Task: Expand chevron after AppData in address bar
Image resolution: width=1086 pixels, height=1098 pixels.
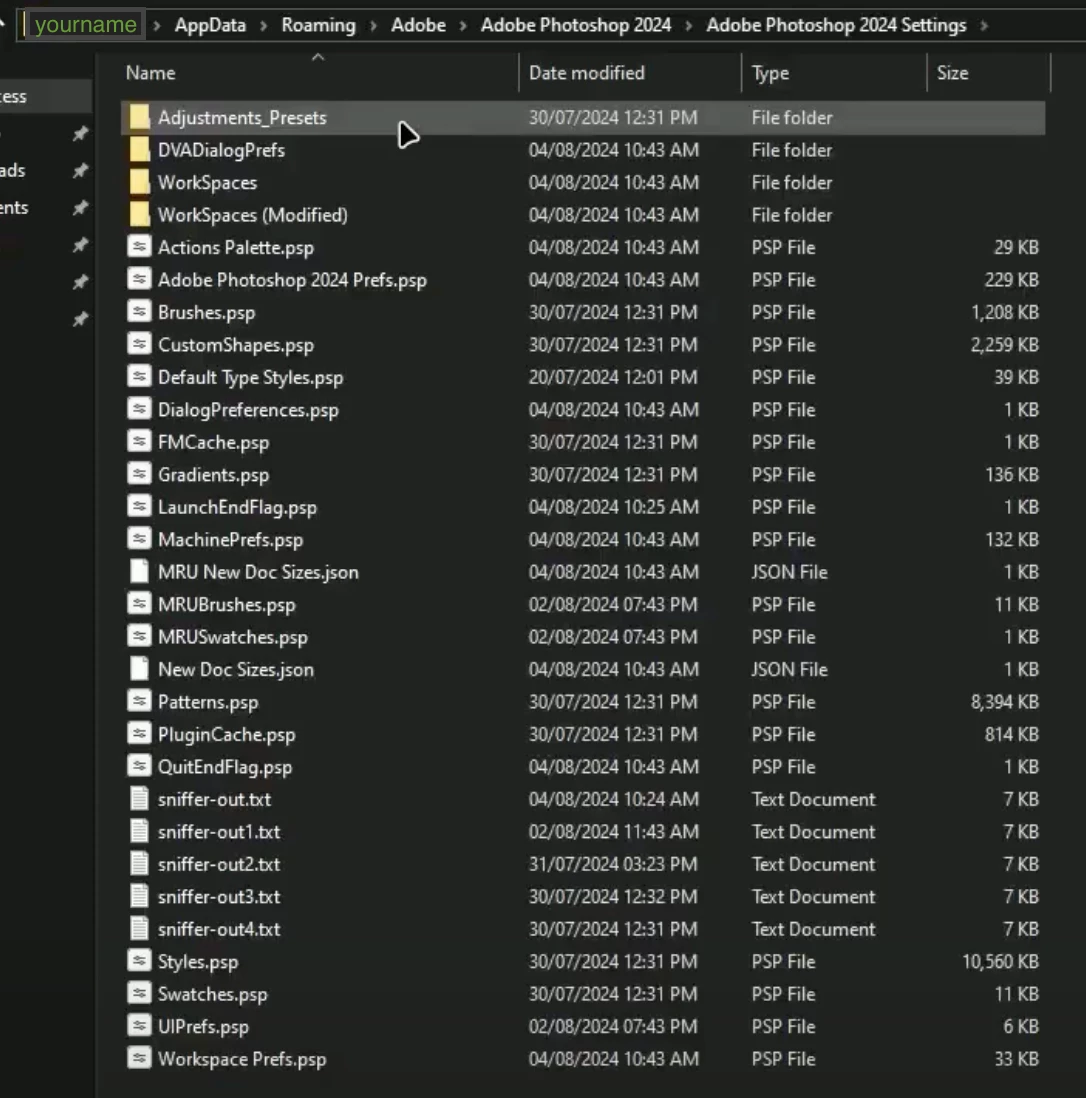Action: click(x=264, y=25)
